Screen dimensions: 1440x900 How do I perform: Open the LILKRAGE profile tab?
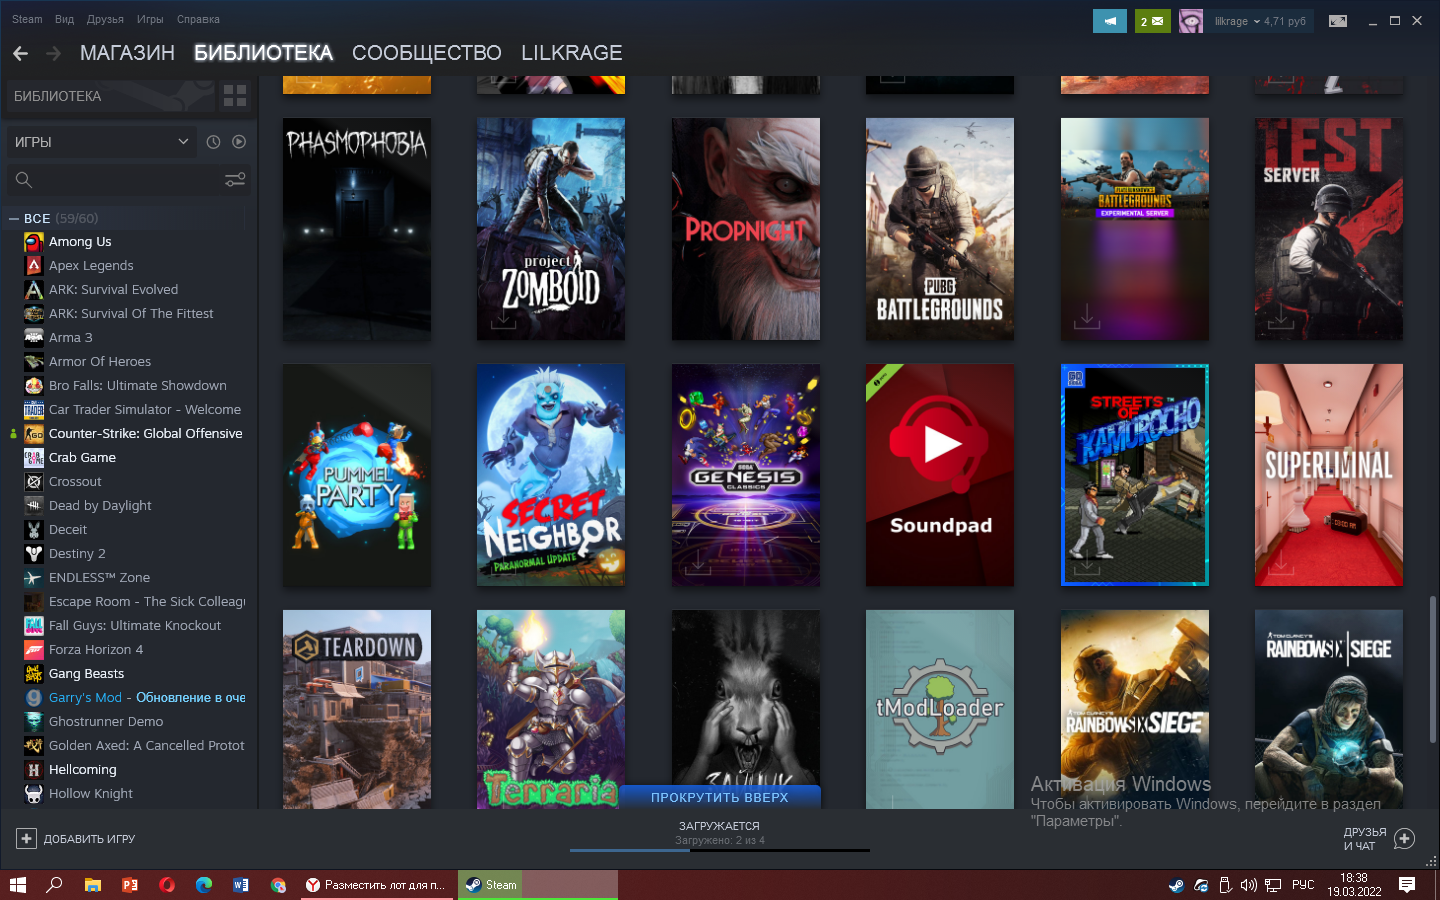[572, 53]
